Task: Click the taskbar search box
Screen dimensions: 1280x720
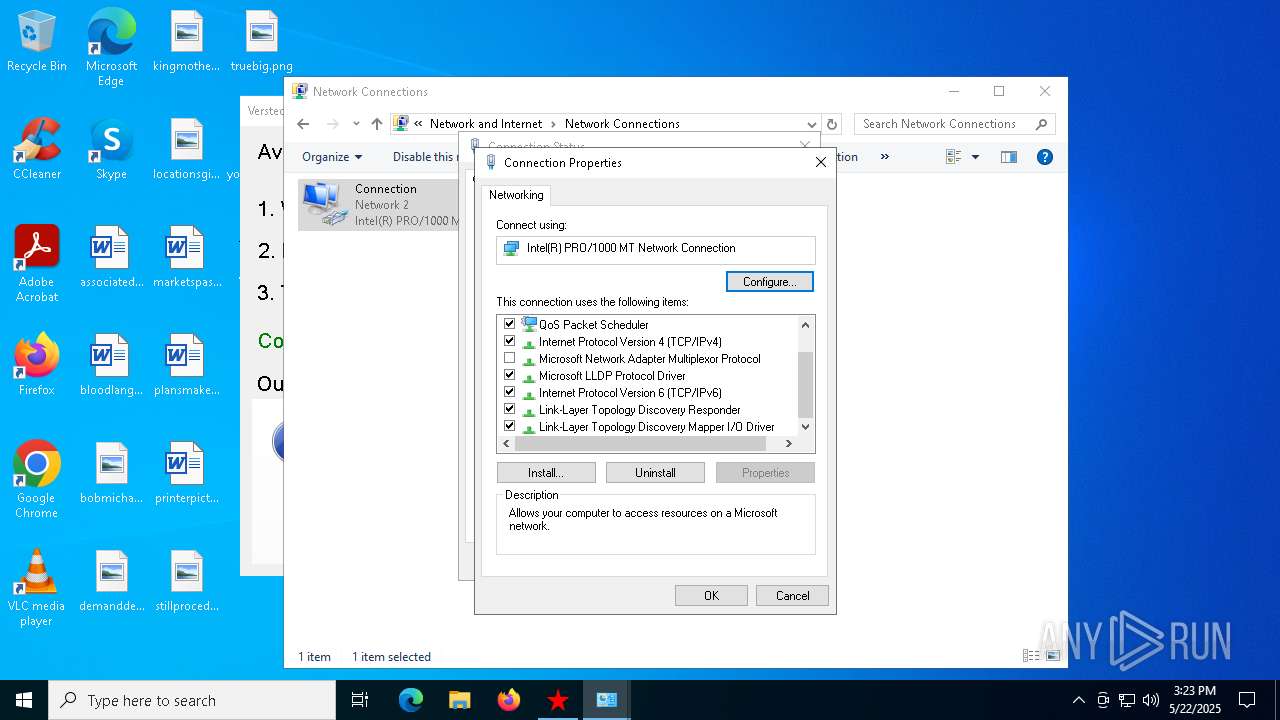Action: tap(192, 700)
